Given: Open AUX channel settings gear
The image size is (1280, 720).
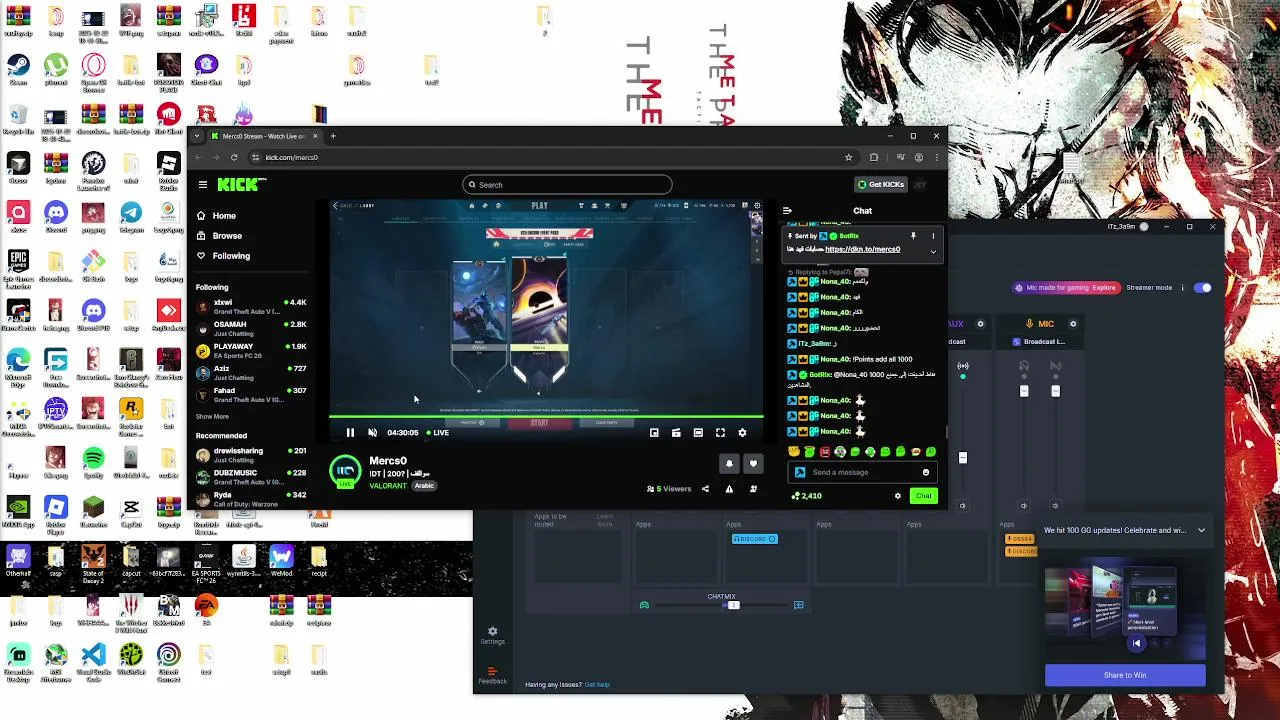Looking at the screenshot, I should tap(980, 324).
